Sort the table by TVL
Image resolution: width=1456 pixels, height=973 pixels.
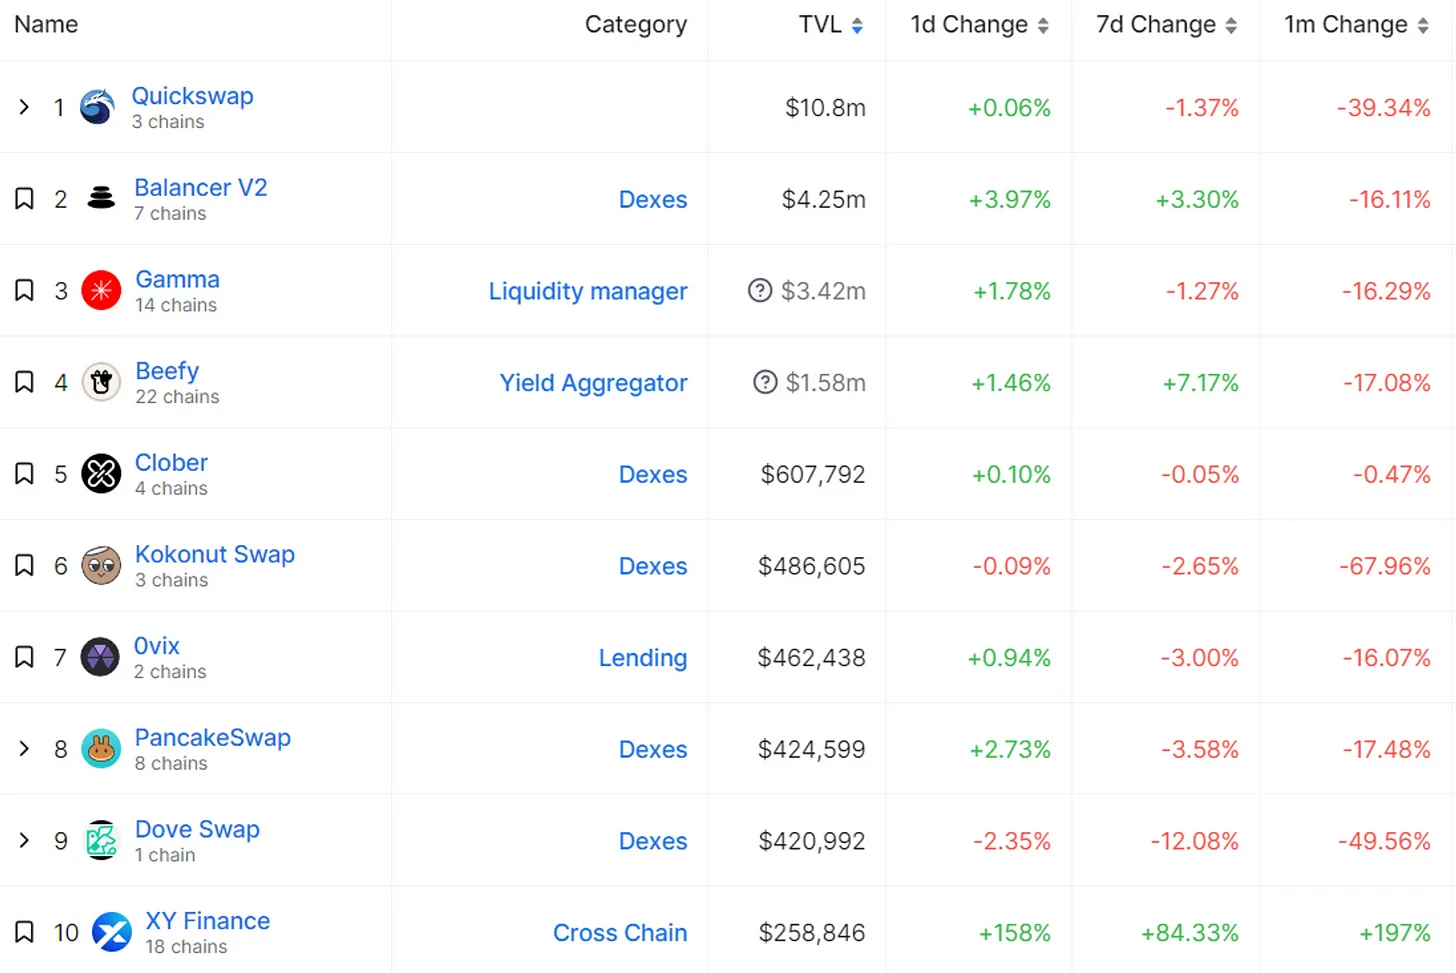857,26
